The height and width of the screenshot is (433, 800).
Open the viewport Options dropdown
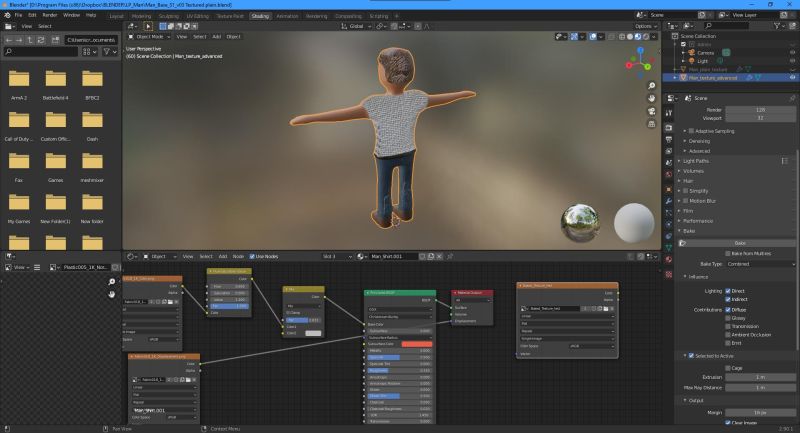646,26
